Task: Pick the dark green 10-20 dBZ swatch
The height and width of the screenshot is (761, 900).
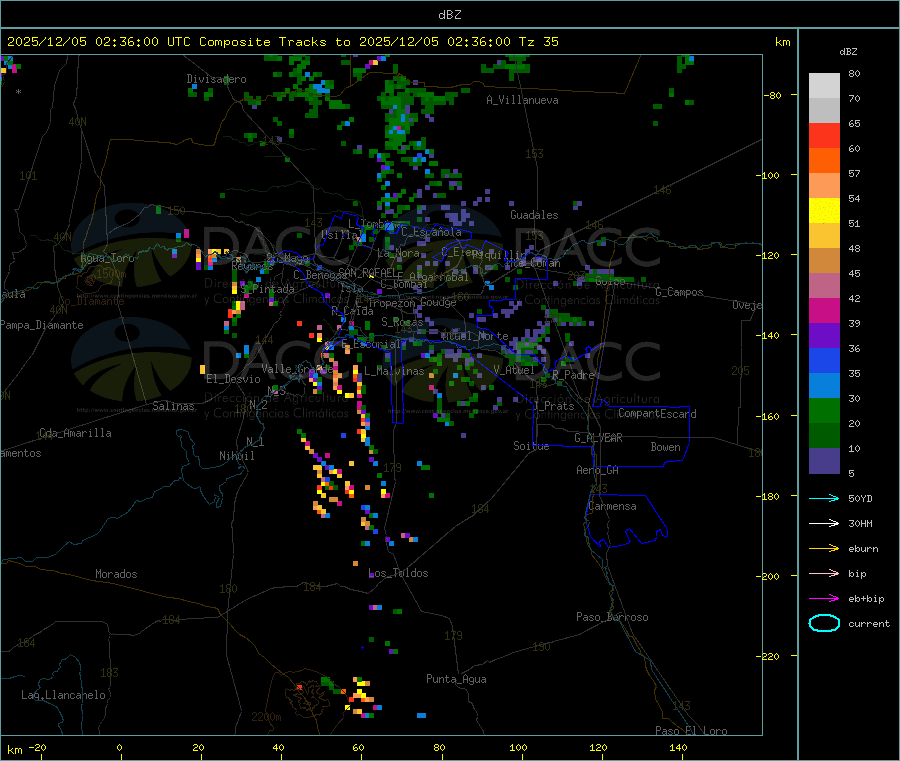Action: pos(824,436)
